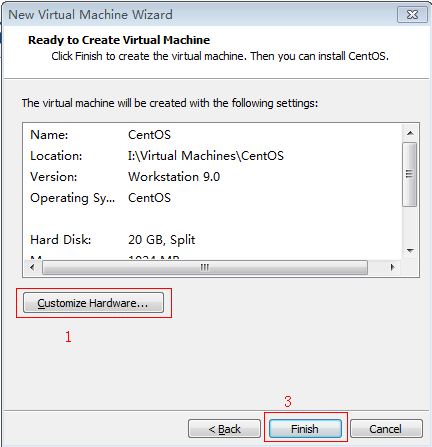Viewport: 432px width, 447px height.
Task: Select the location 'I:\Virtual Machines\CentOS'
Action: pos(206,156)
